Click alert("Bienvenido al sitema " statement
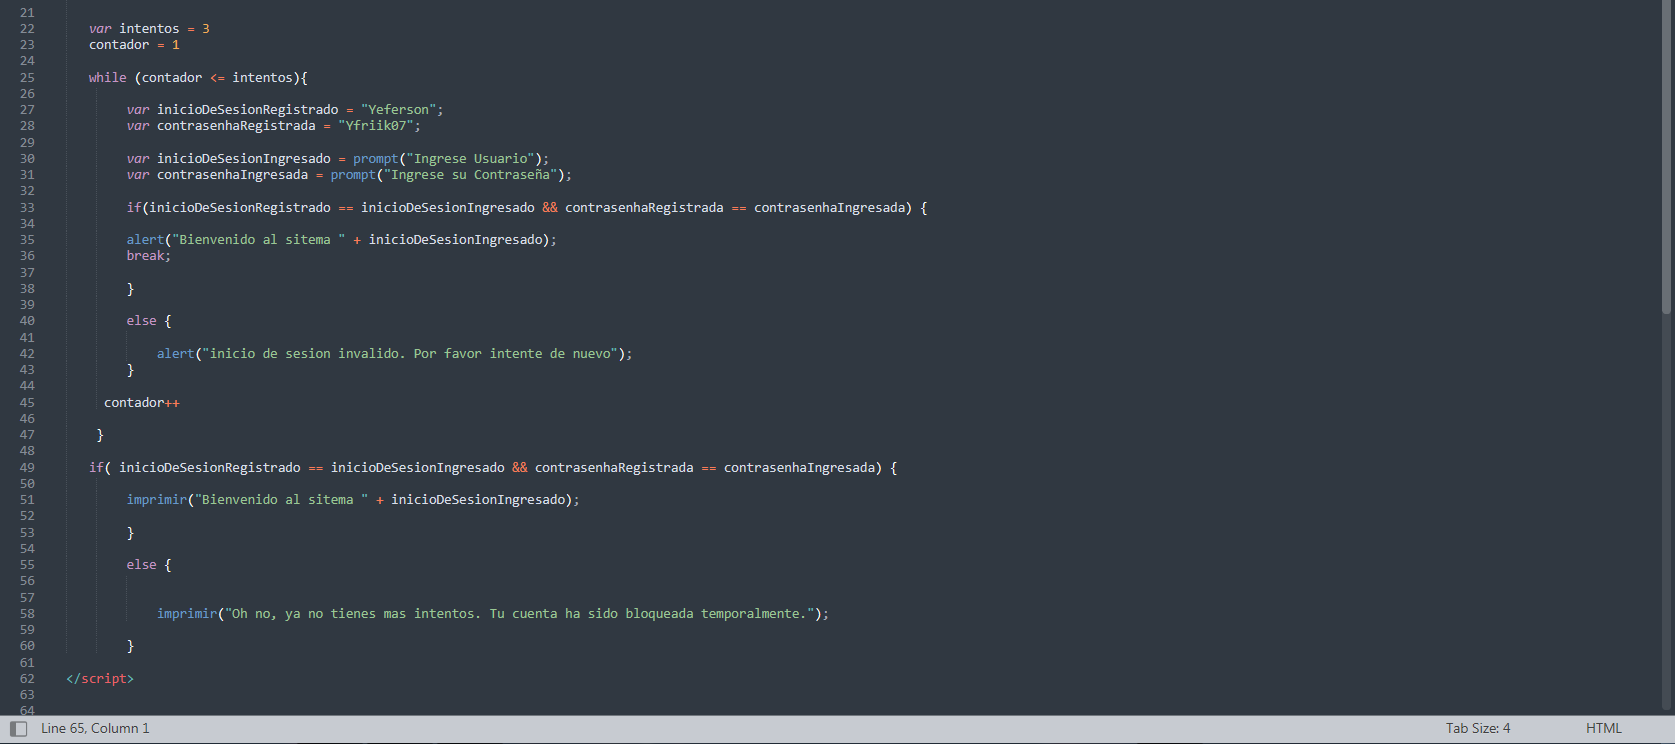Viewport: 1675px width, 744px height. pyautogui.click(x=341, y=240)
